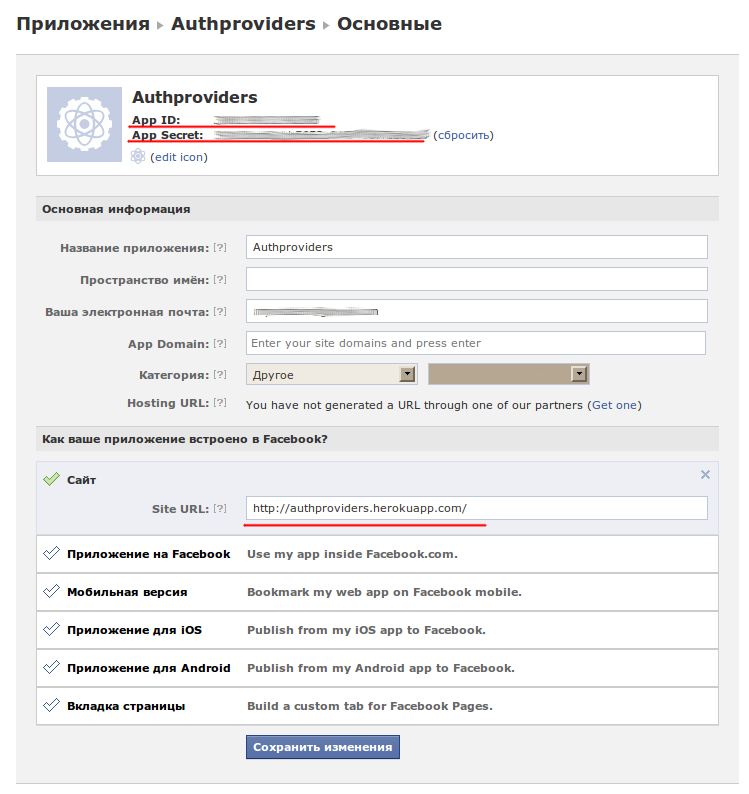Close the Сайт section with X
Image resolution: width=749 pixels, height=794 pixels.
tap(705, 475)
